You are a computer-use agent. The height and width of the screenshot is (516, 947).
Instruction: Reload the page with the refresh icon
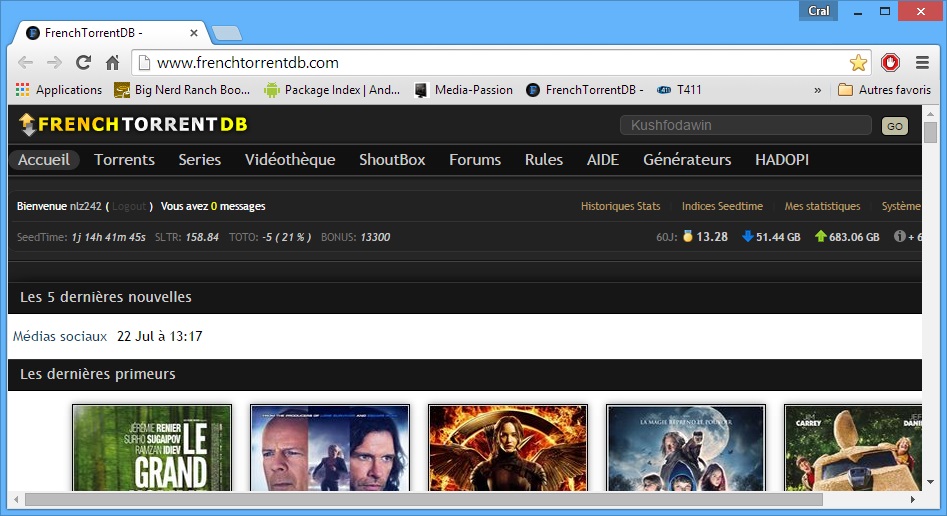point(83,62)
